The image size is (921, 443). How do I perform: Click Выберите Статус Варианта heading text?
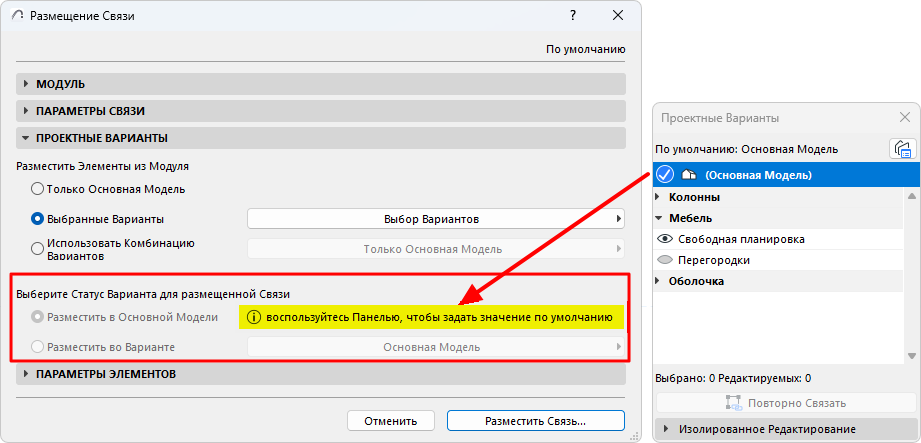[153, 293]
